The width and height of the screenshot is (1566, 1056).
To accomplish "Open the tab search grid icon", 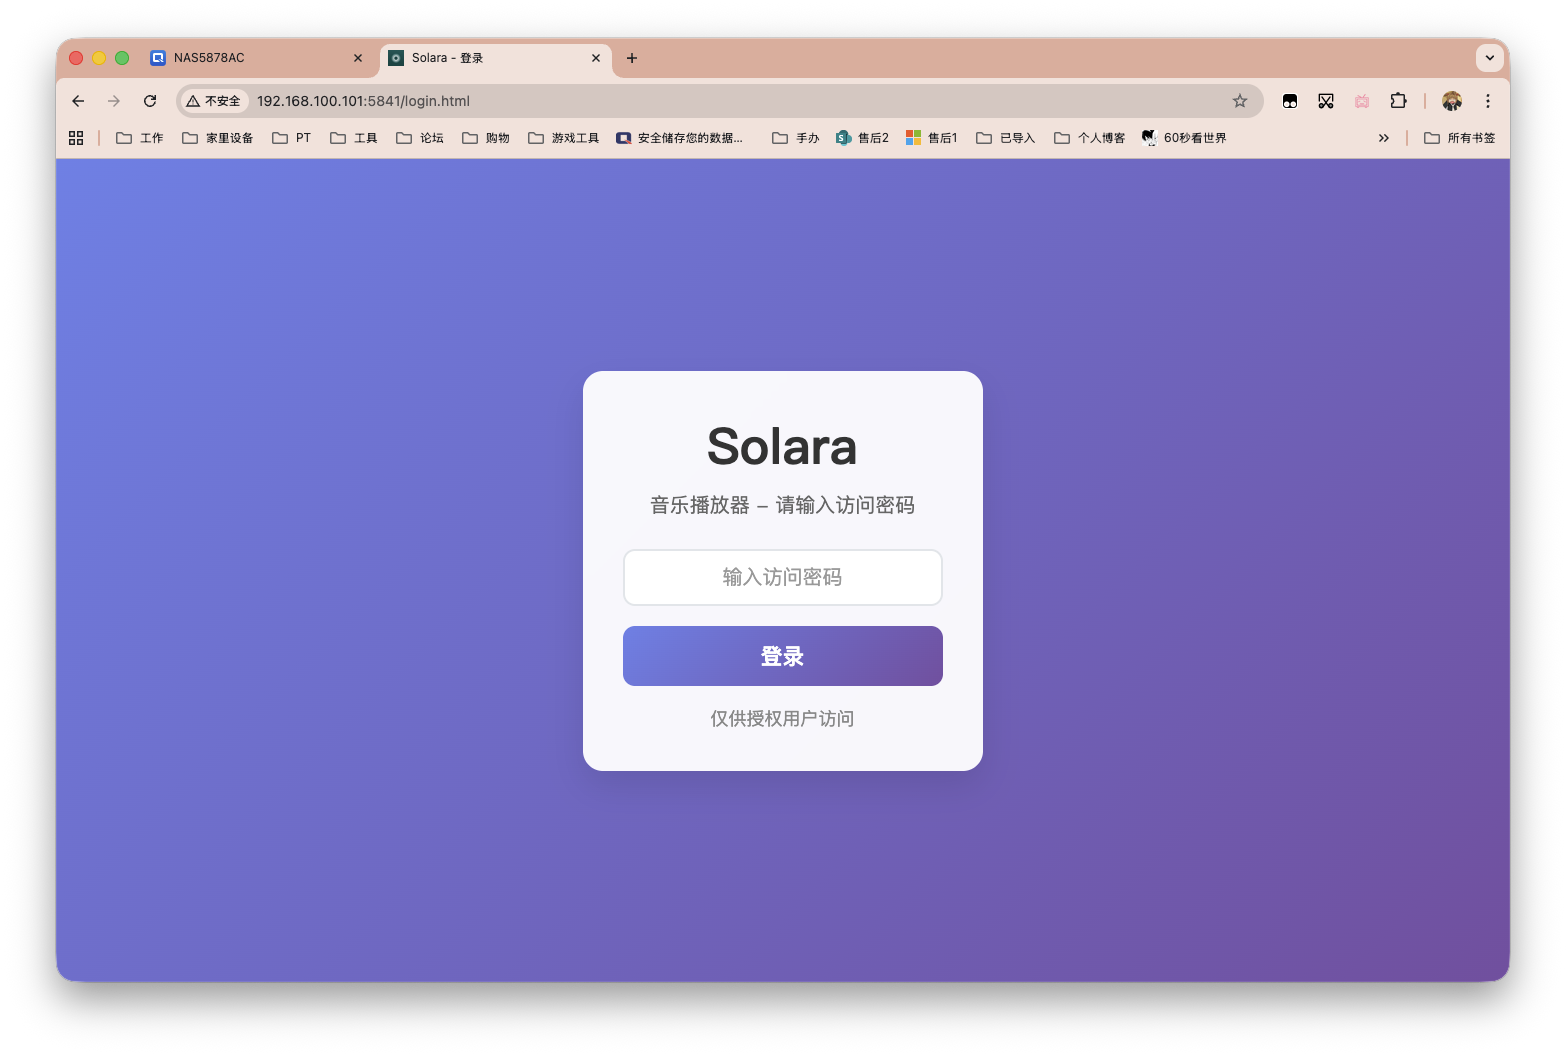I will point(75,137).
